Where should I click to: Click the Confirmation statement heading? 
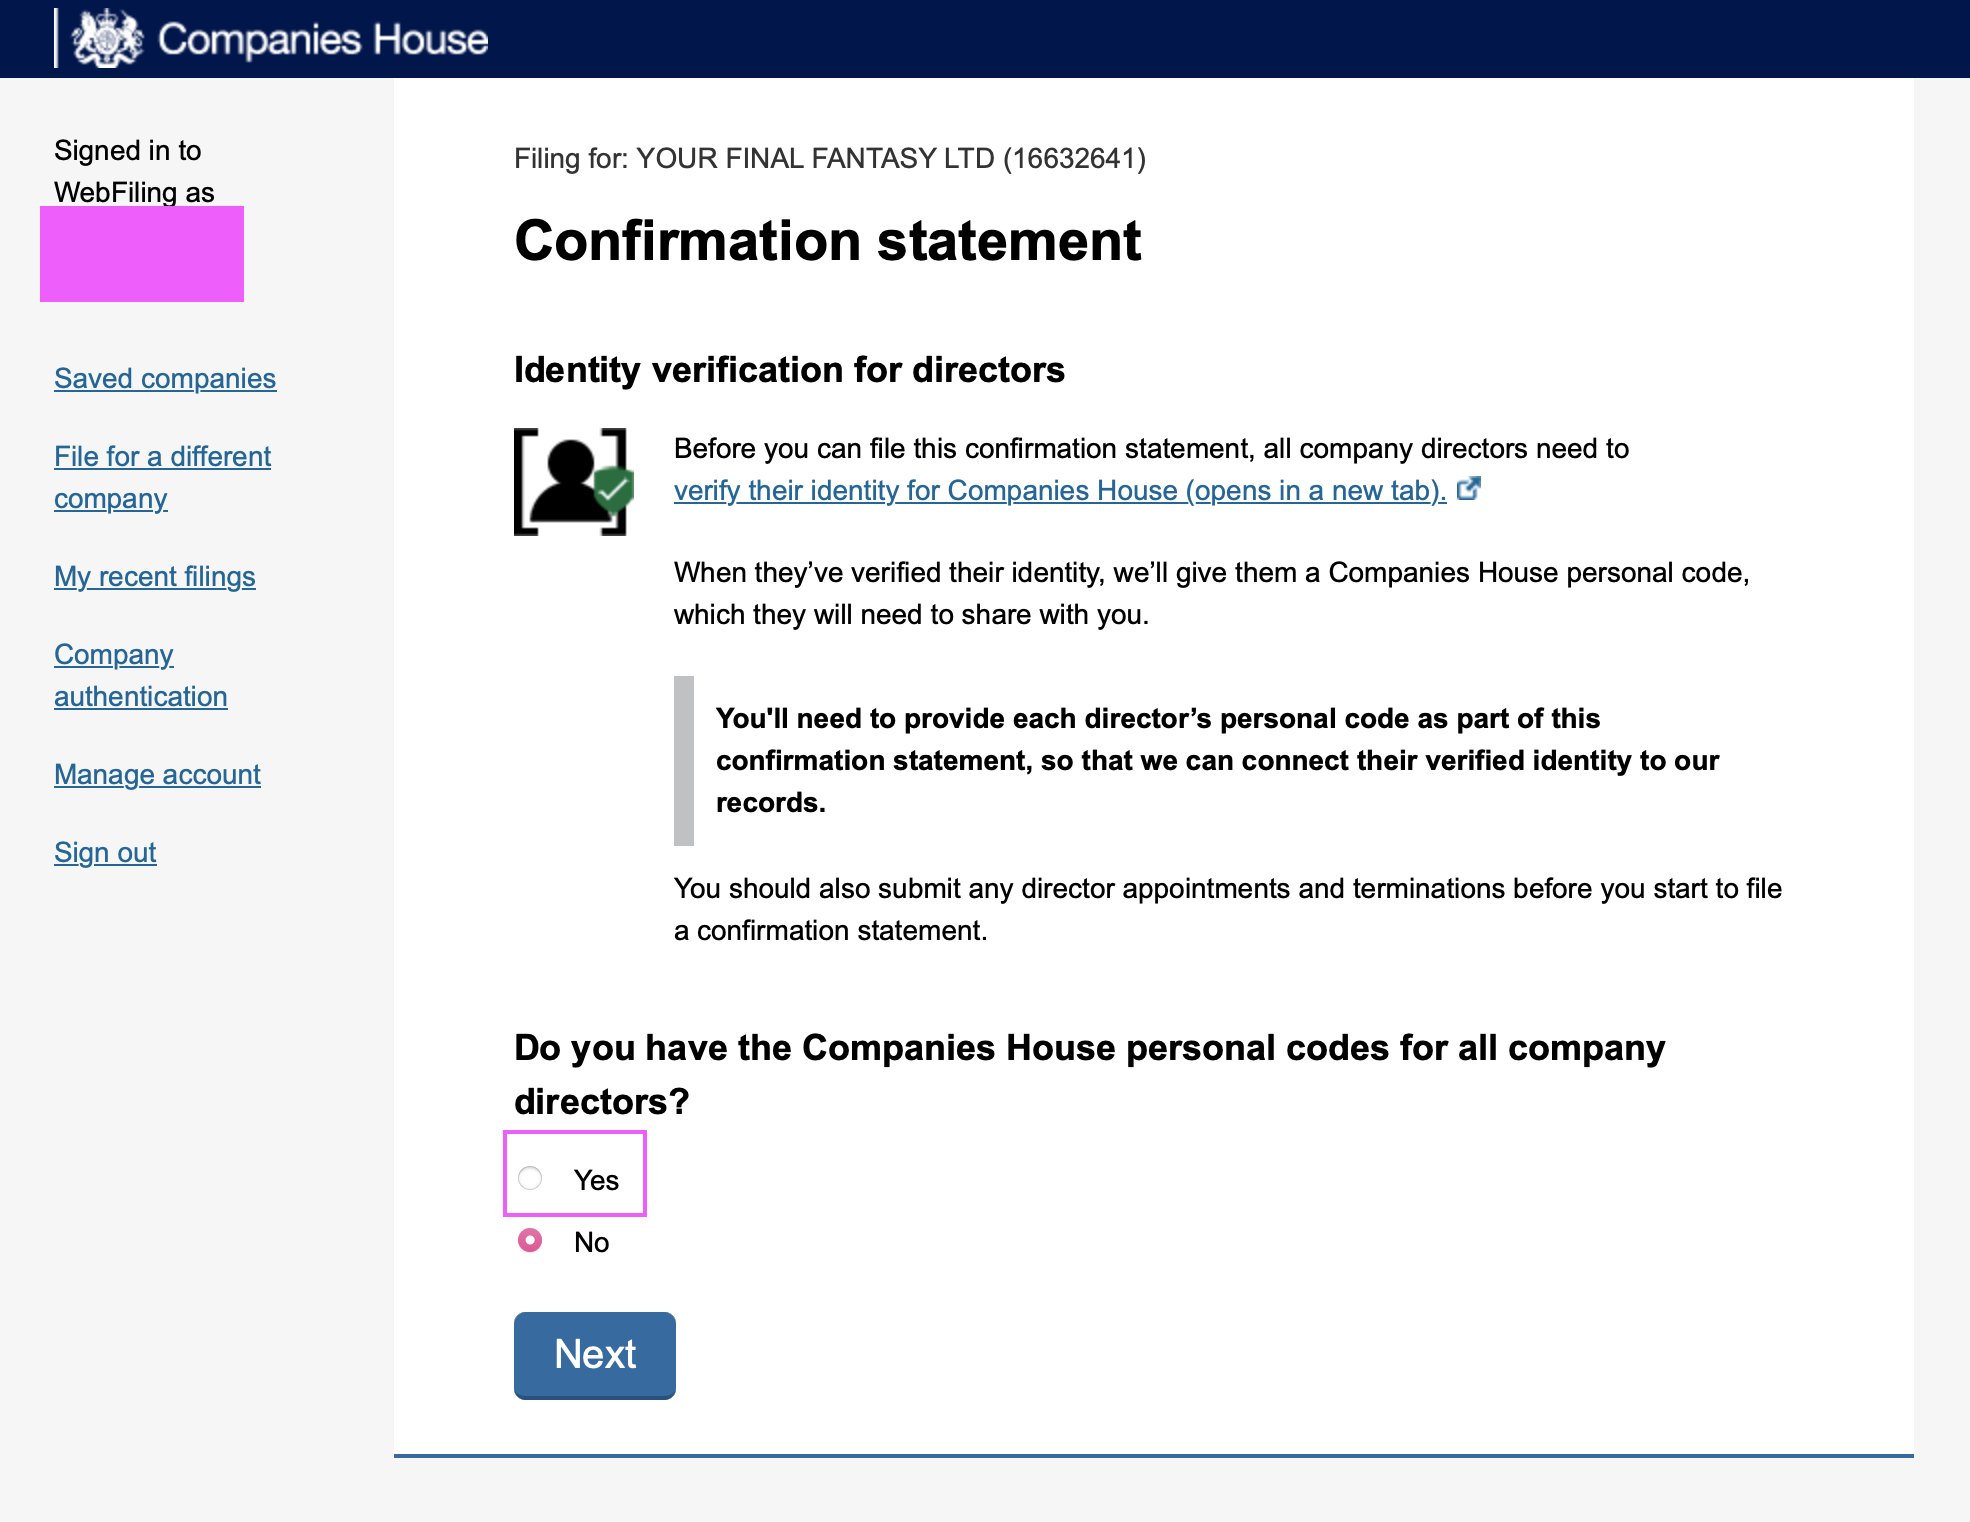(828, 241)
